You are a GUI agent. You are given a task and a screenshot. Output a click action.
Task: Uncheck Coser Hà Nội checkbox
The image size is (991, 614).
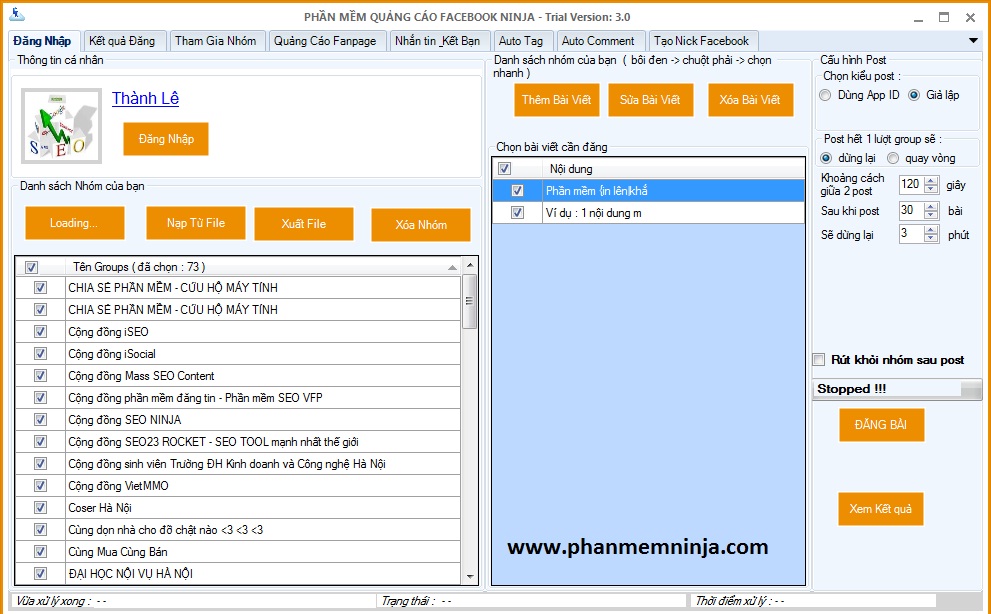pyautogui.click(x=40, y=508)
